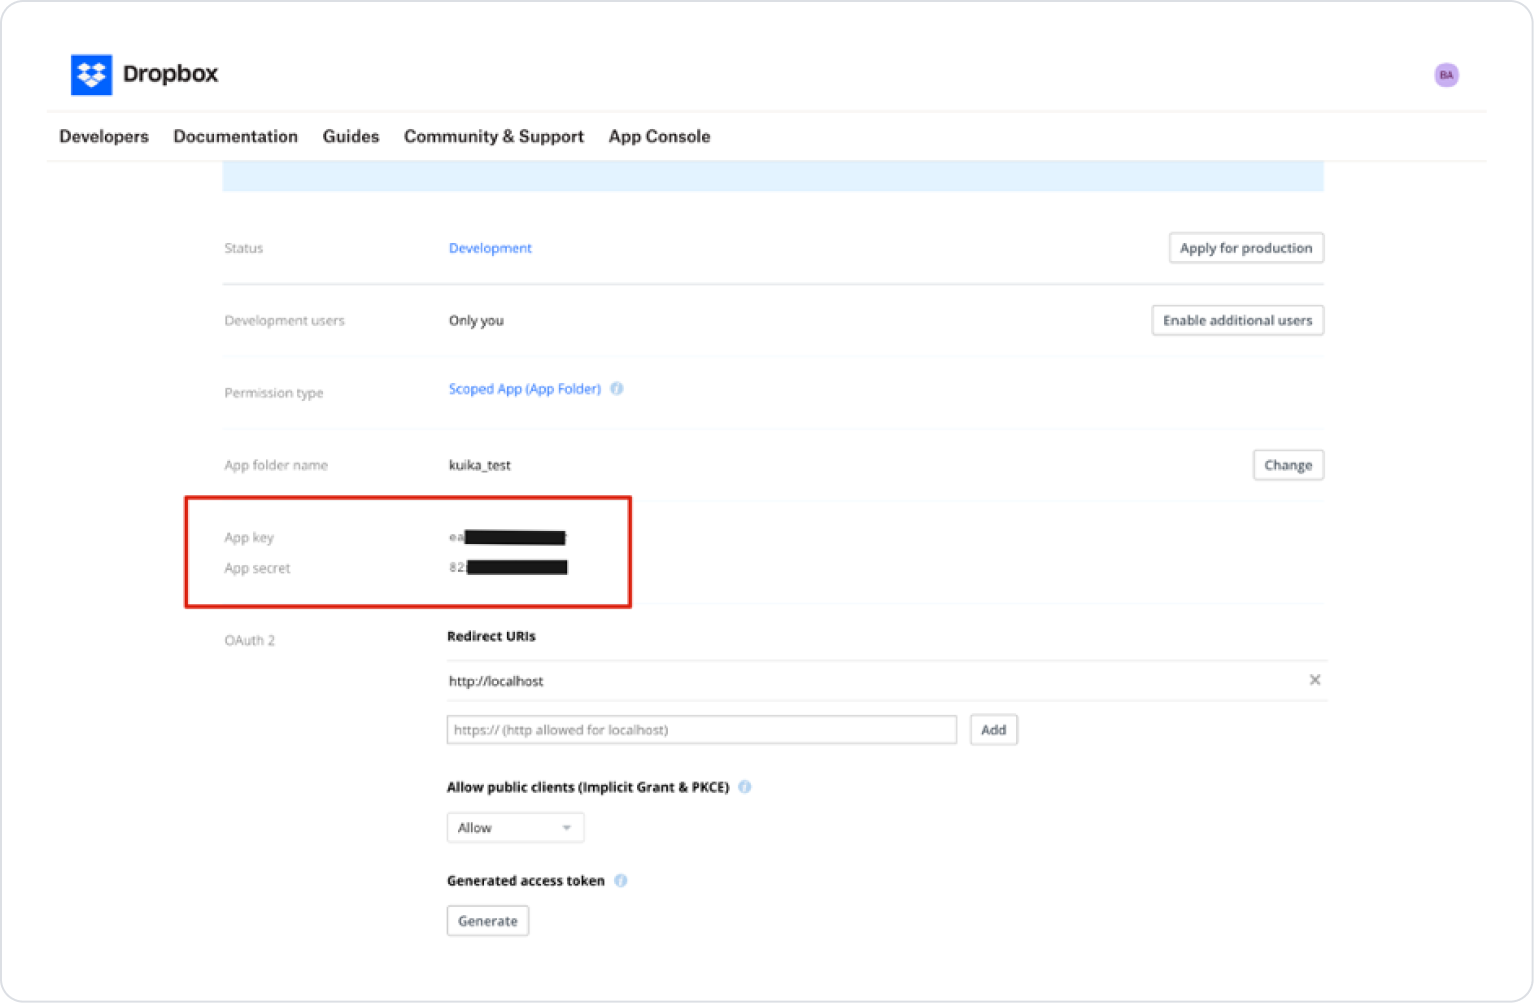Show info about Generated access token
Image resolution: width=1534 pixels, height=1003 pixels.
point(621,881)
